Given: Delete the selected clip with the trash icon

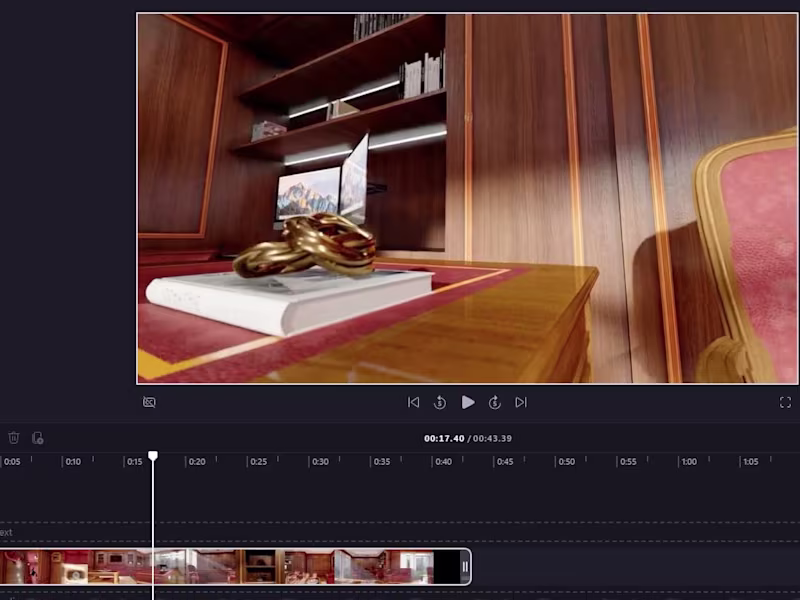Looking at the screenshot, I should click(13, 438).
